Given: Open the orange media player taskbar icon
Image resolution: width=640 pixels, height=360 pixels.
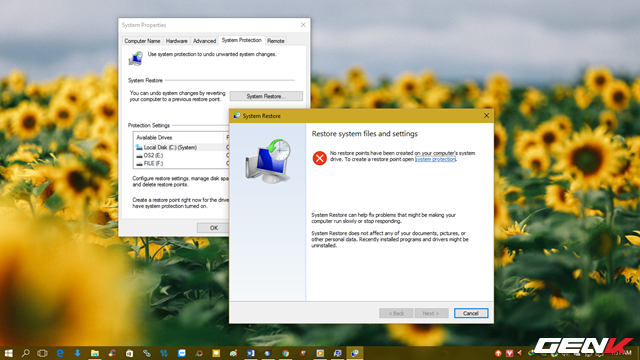Looking at the screenshot, I should (x=320, y=353).
